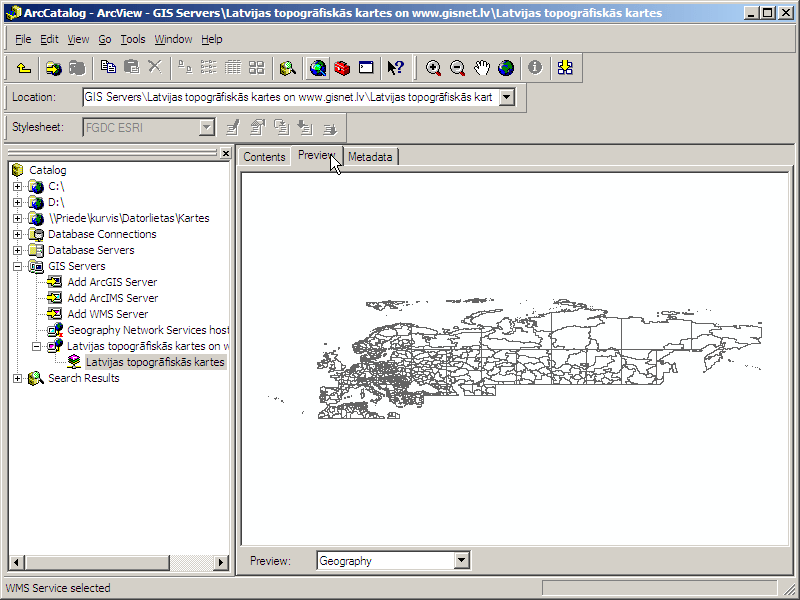Screen dimensions: 800x600
Task: Switch to Thumbnails view icon
Action: pos(256,67)
